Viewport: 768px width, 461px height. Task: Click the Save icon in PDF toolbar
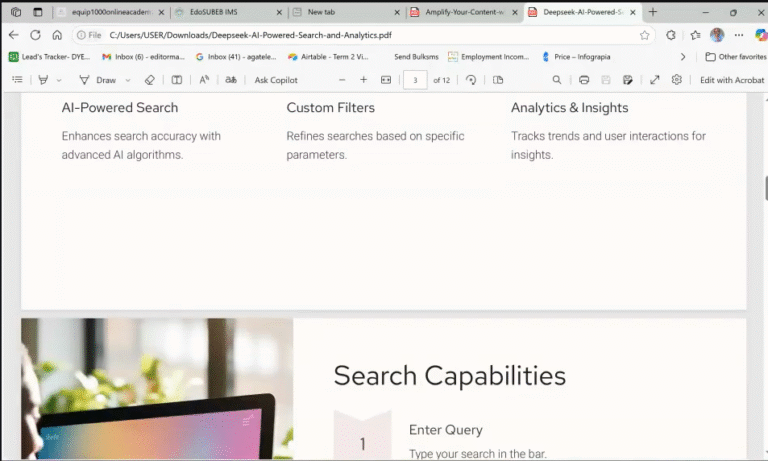(606, 79)
